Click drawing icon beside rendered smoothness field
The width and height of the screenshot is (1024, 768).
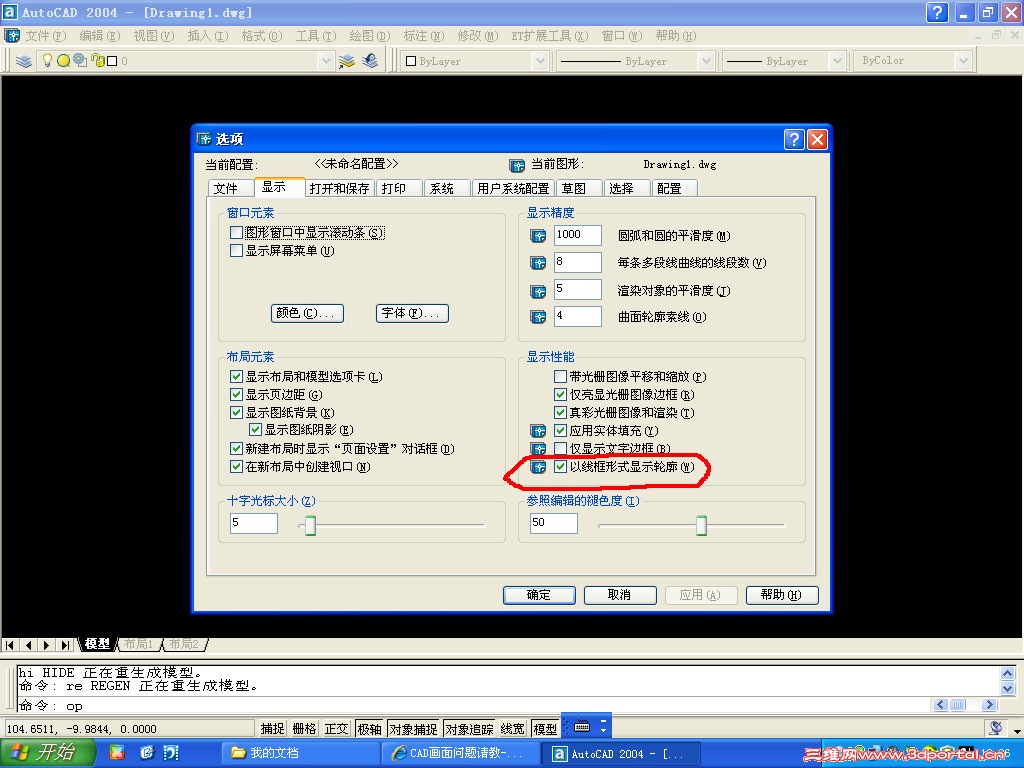[x=538, y=291]
